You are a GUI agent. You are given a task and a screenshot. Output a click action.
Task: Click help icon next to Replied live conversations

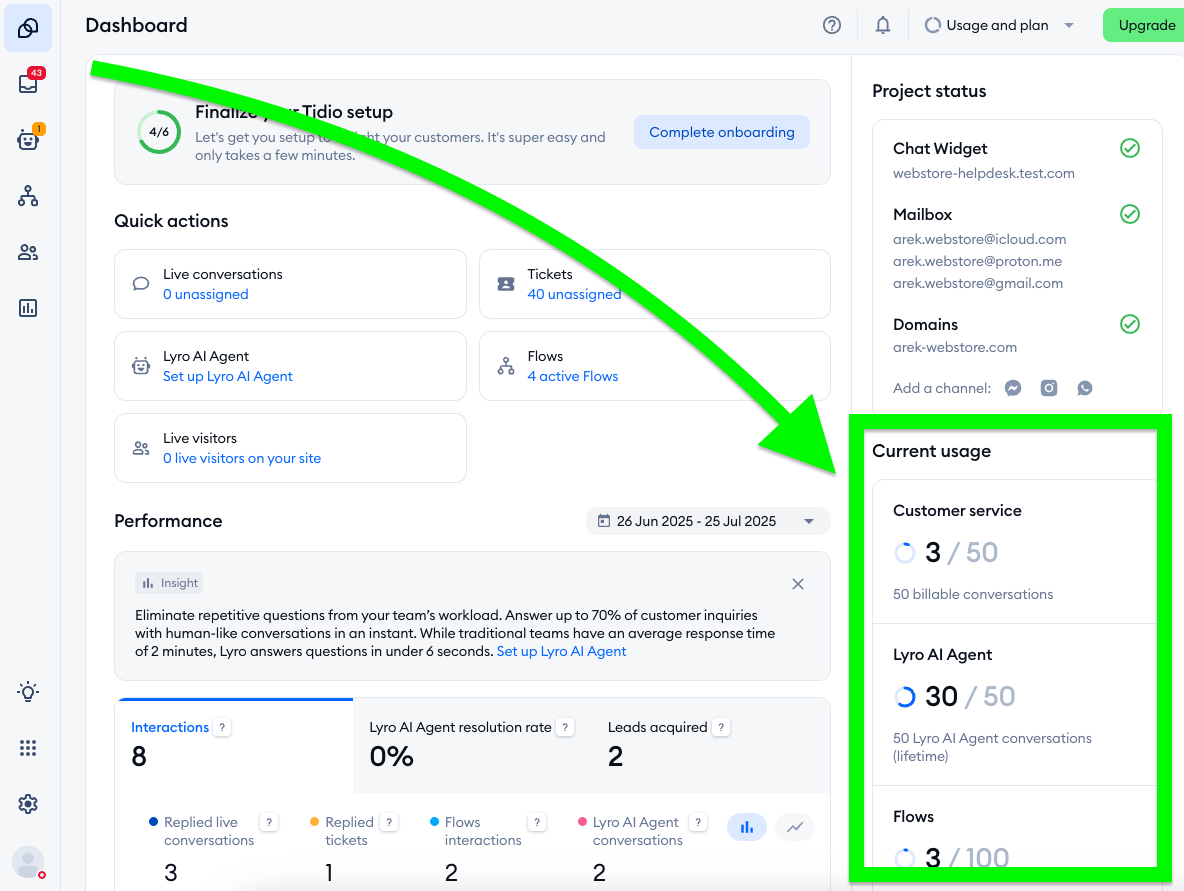269,822
